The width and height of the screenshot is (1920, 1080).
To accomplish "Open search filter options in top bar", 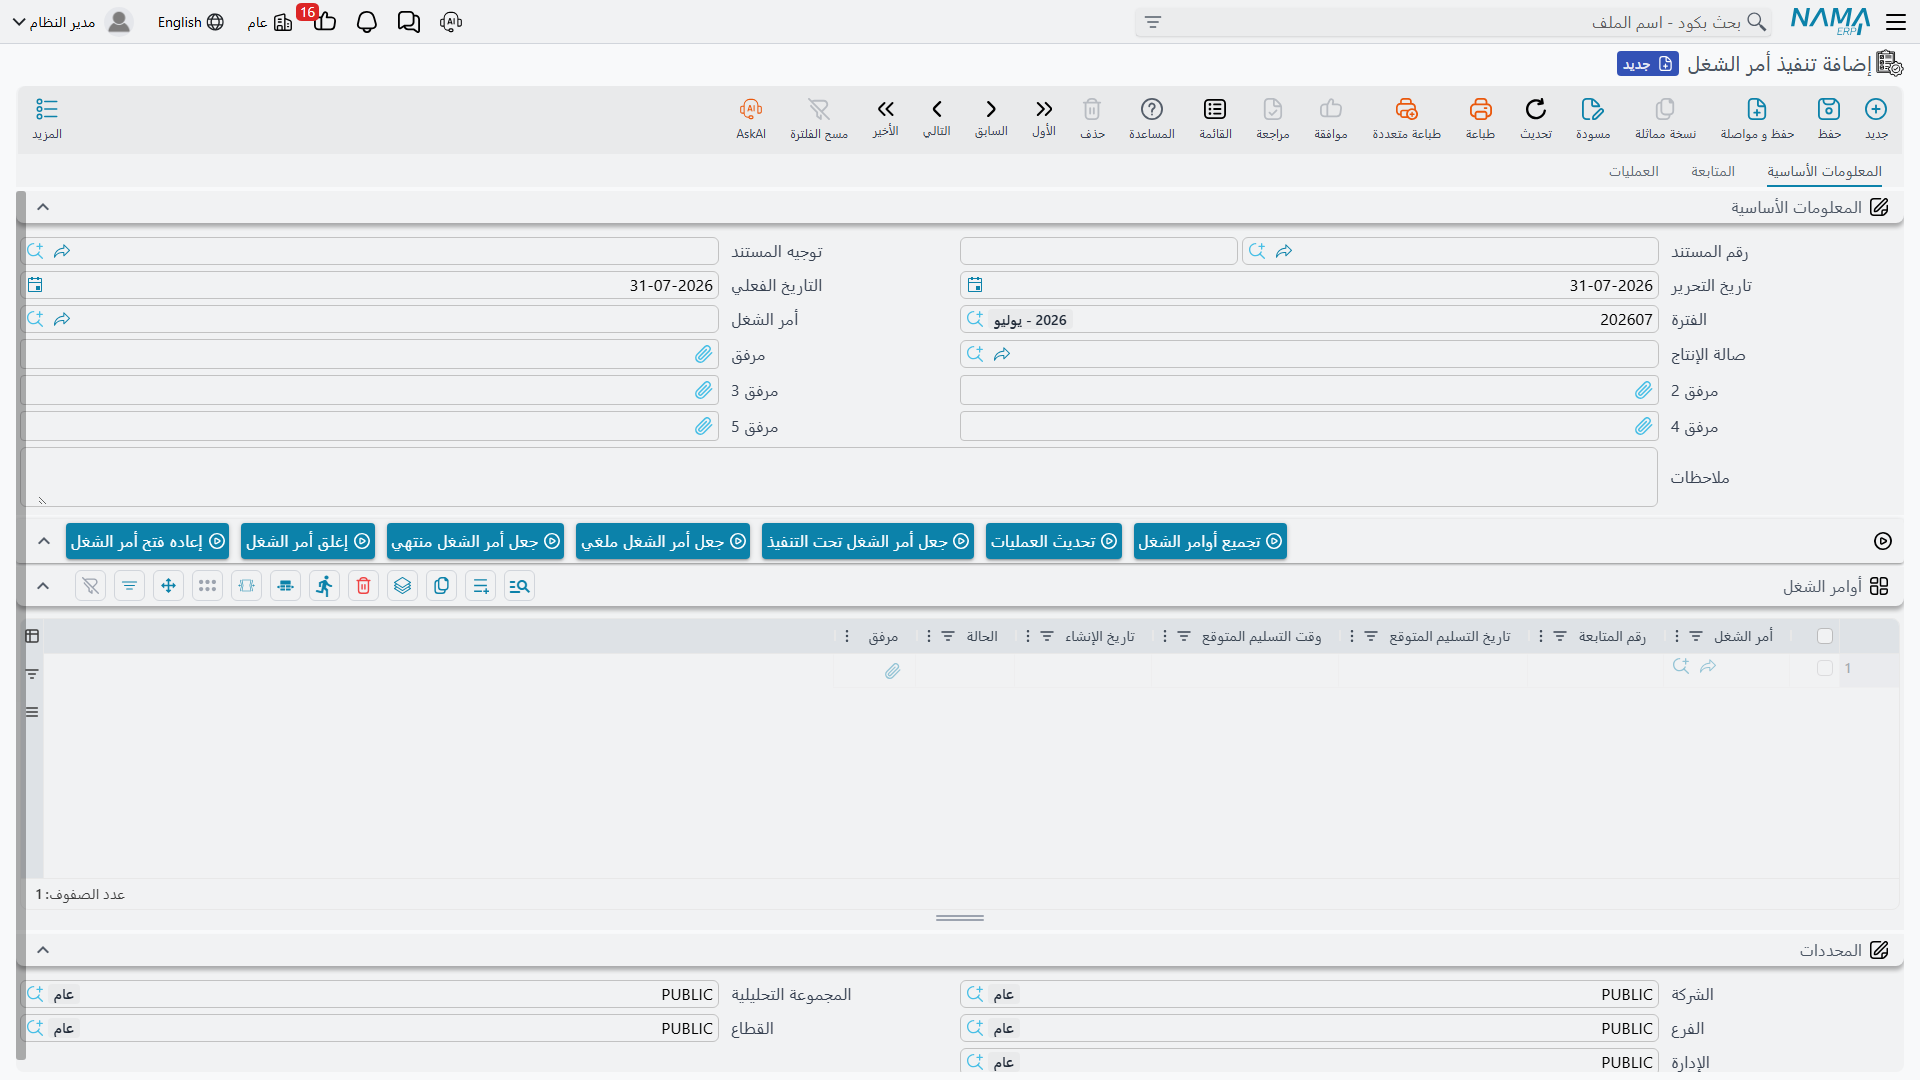I will click(x=1153, y=22).
